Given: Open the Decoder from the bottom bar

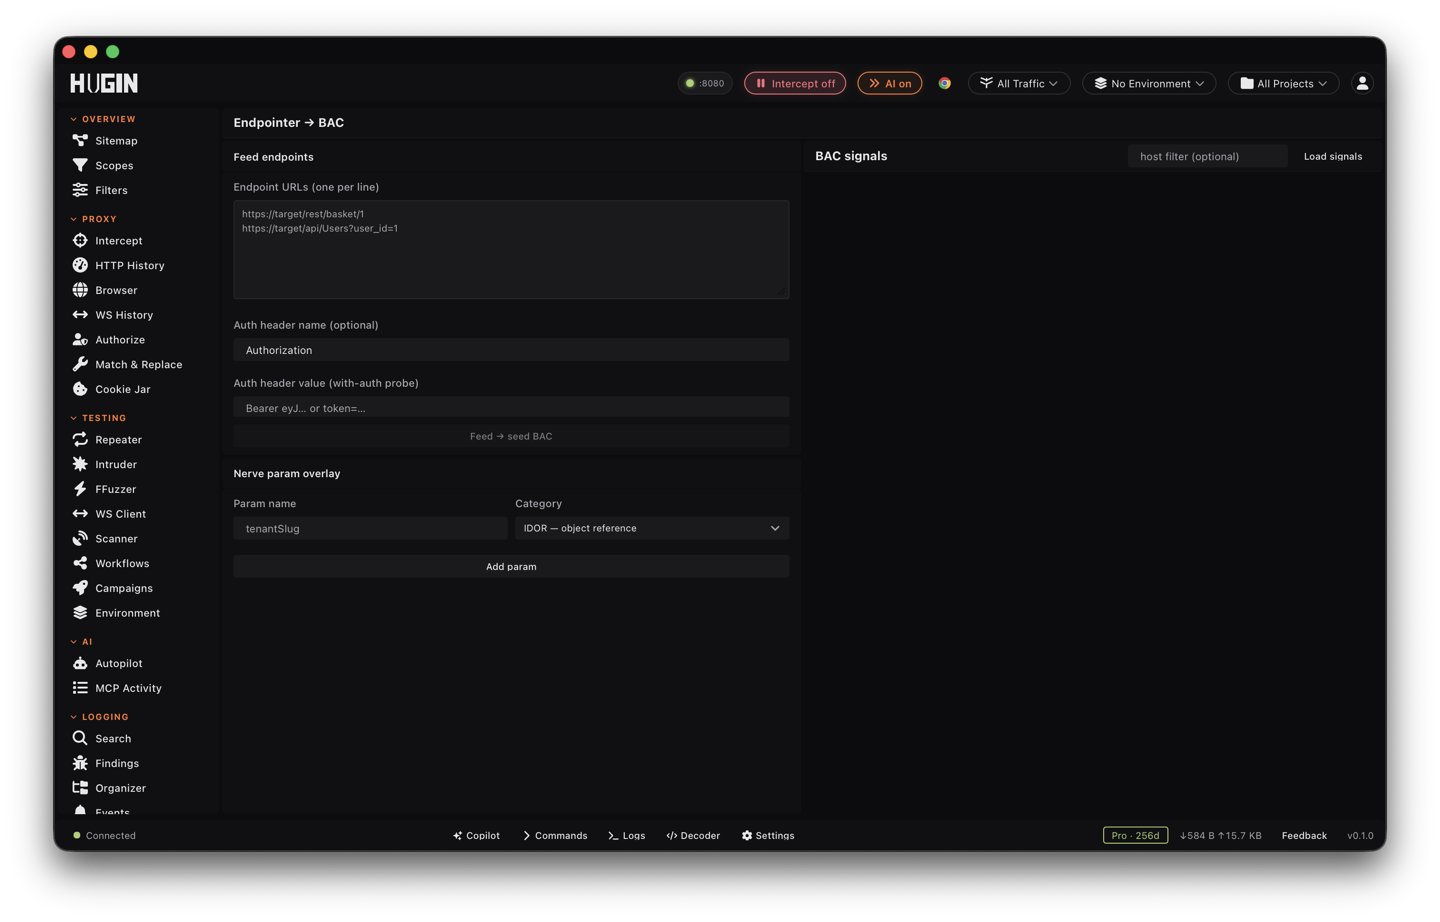Looking at the screenshot, I should pyautogui.click(x=693, y=835).
